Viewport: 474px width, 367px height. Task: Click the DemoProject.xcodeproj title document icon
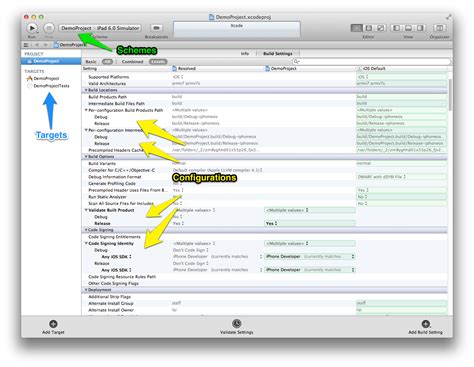[211, 17]
